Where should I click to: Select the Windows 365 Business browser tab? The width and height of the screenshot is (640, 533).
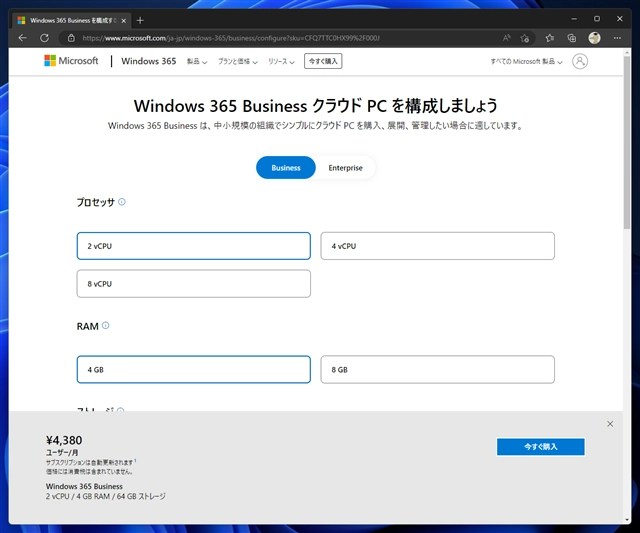[71, 20]
